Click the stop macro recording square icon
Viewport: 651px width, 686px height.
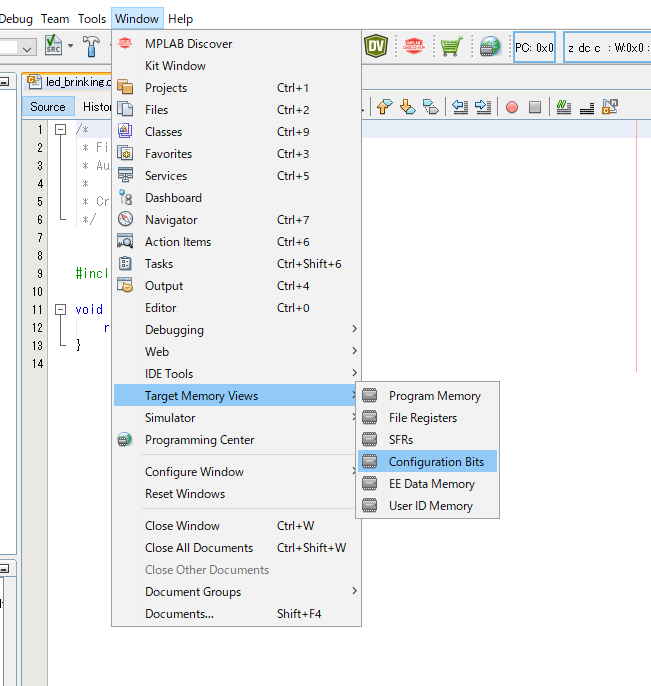point(535,107)
